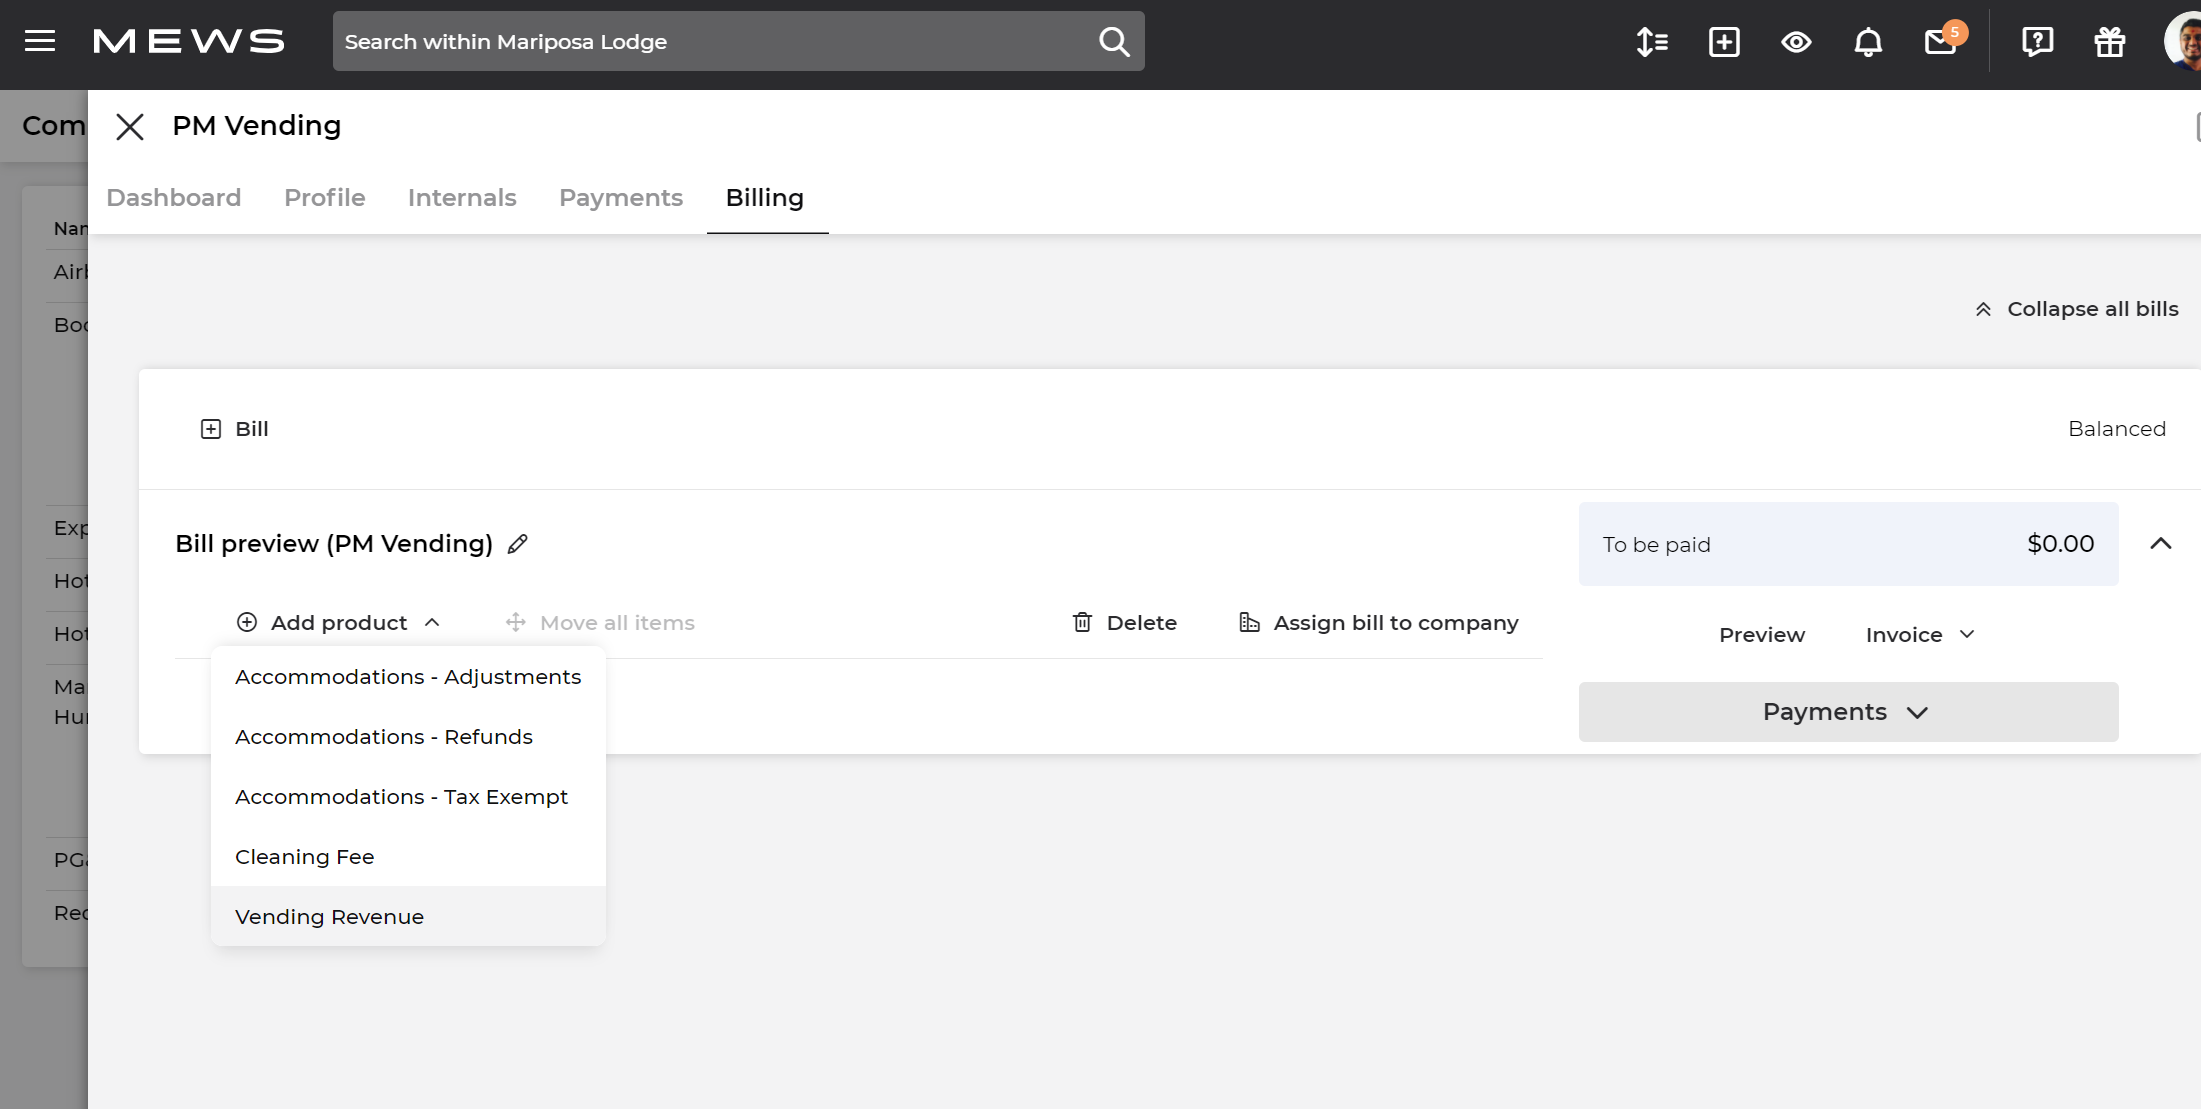The height and width of the screenshot is (1109, 2201).
Task: Edit bill name with pencil icon
Action: coord(517,544)
